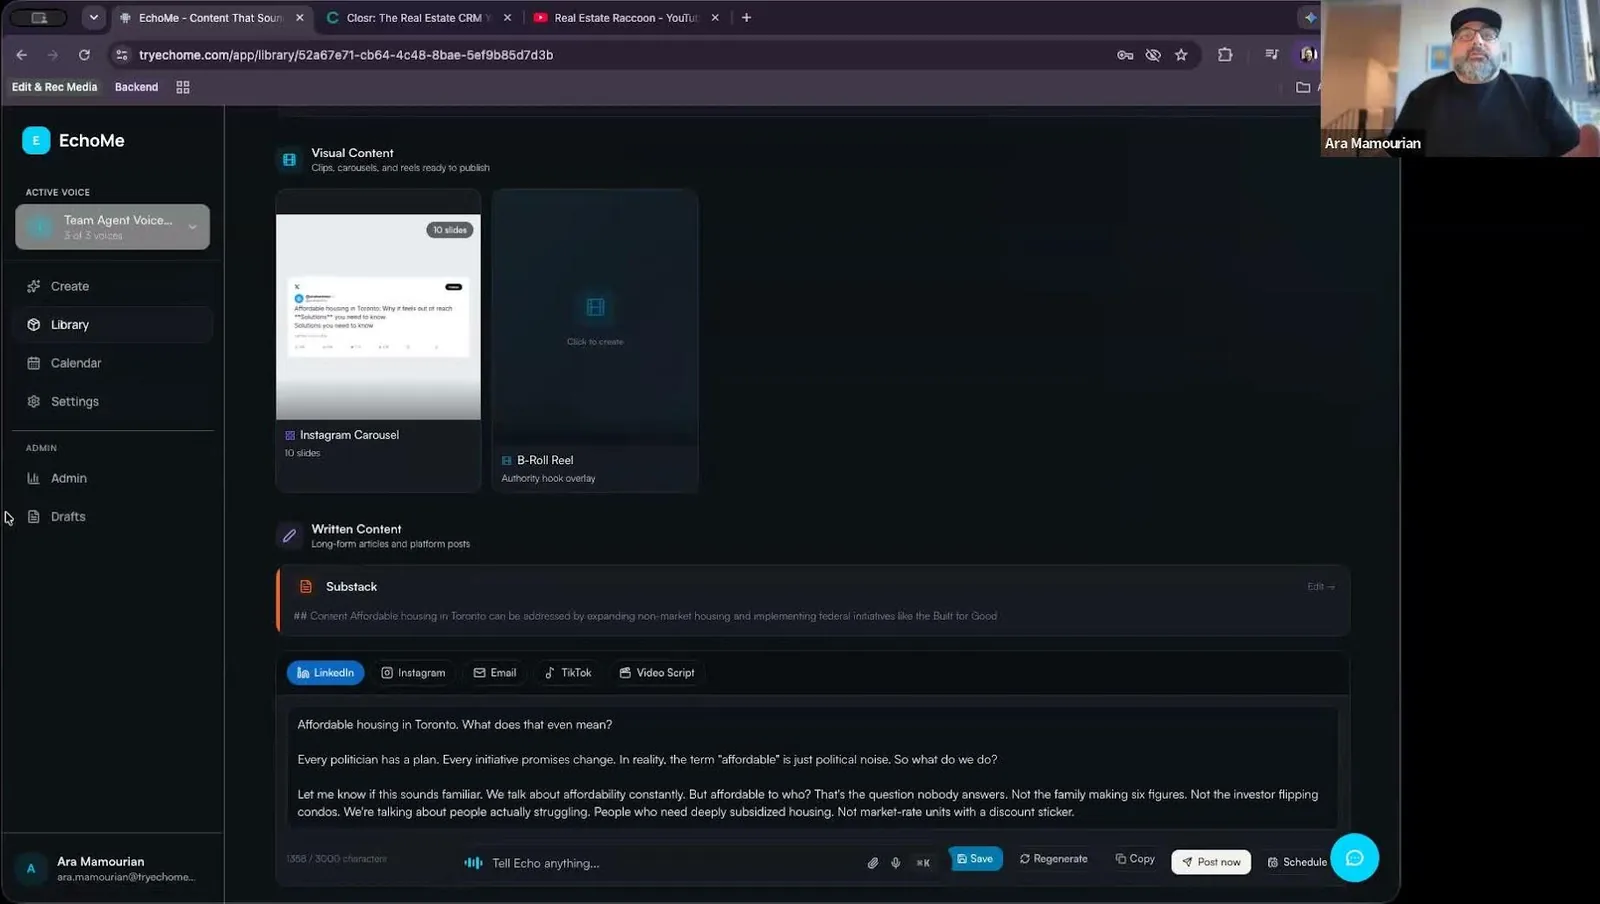
Task: Click the Visual Content section icon
Action: tap(289, 160)
